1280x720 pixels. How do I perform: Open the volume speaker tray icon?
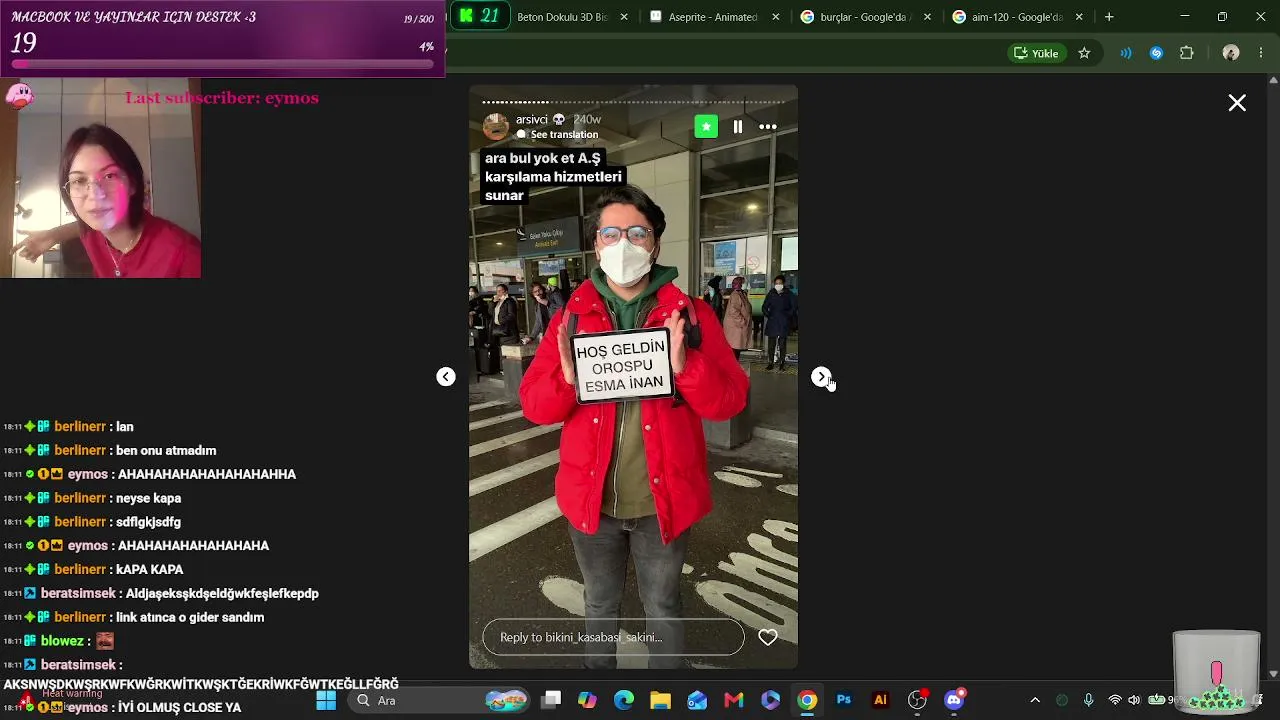(1134, 700)
